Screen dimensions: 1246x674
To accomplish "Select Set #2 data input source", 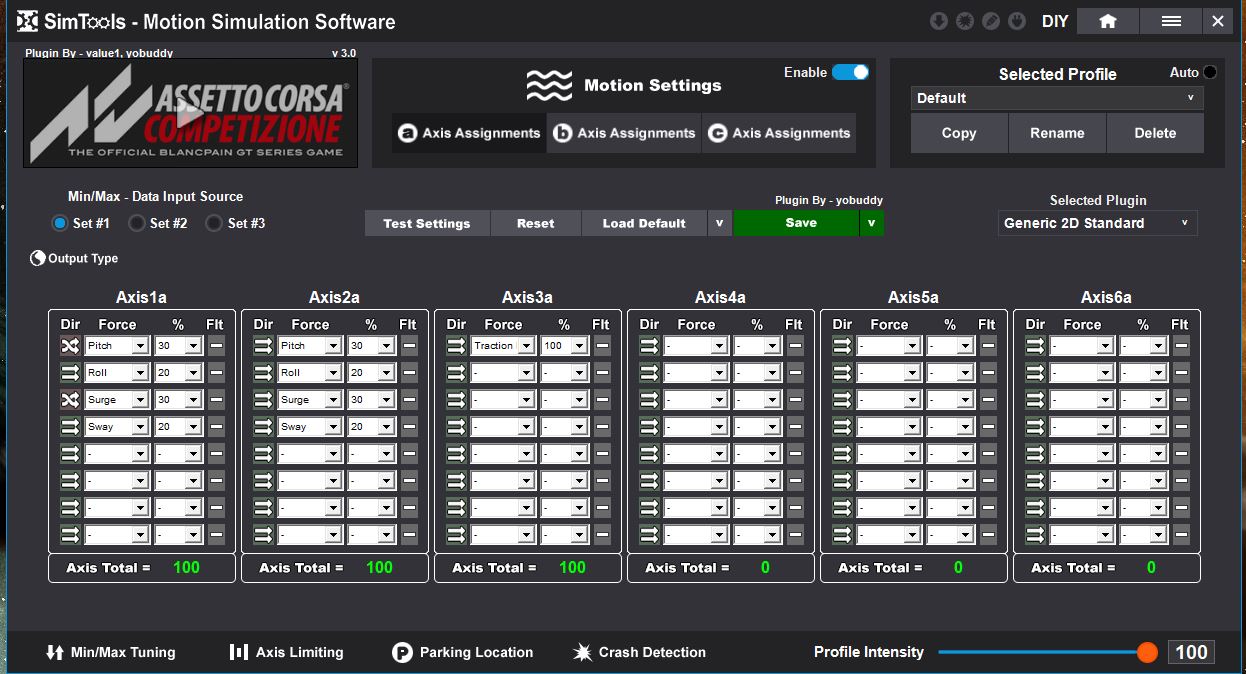I will tap(137, 223).
